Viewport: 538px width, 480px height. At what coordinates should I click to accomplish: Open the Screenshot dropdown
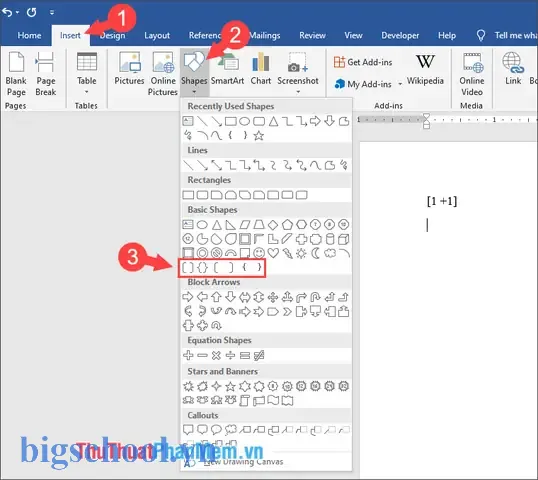coord(298,73)
